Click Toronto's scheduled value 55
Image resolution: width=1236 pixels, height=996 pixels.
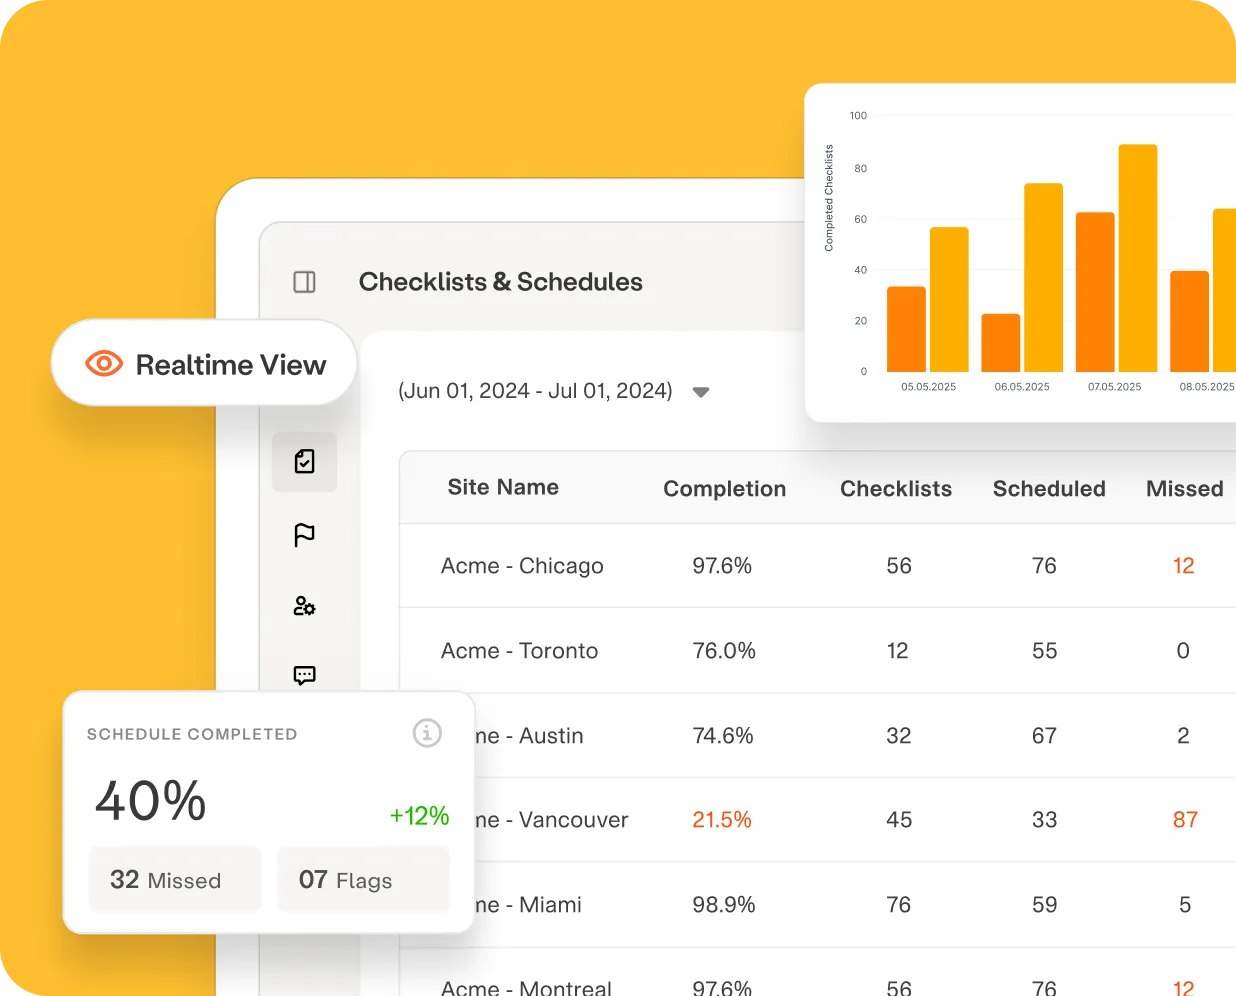(1045, 651)
